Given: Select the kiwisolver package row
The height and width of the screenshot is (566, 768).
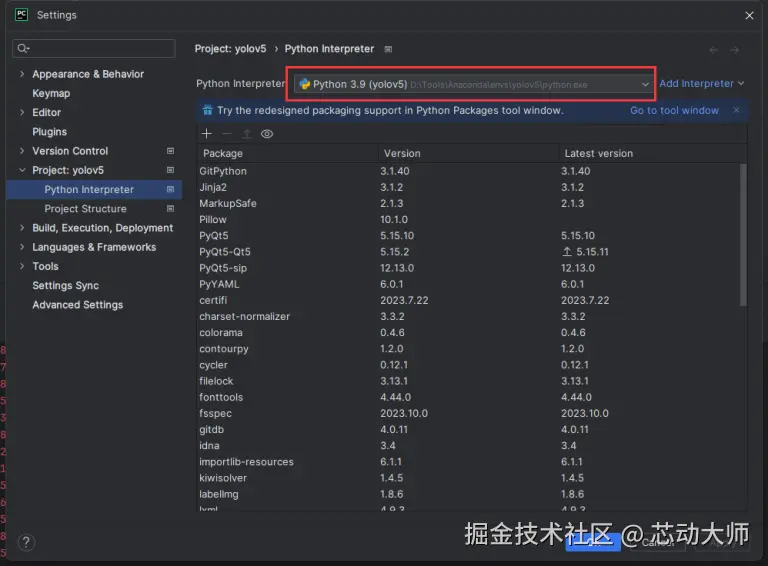Looking at the screenshot, I should pyautogui.click(x=469, y=478).
